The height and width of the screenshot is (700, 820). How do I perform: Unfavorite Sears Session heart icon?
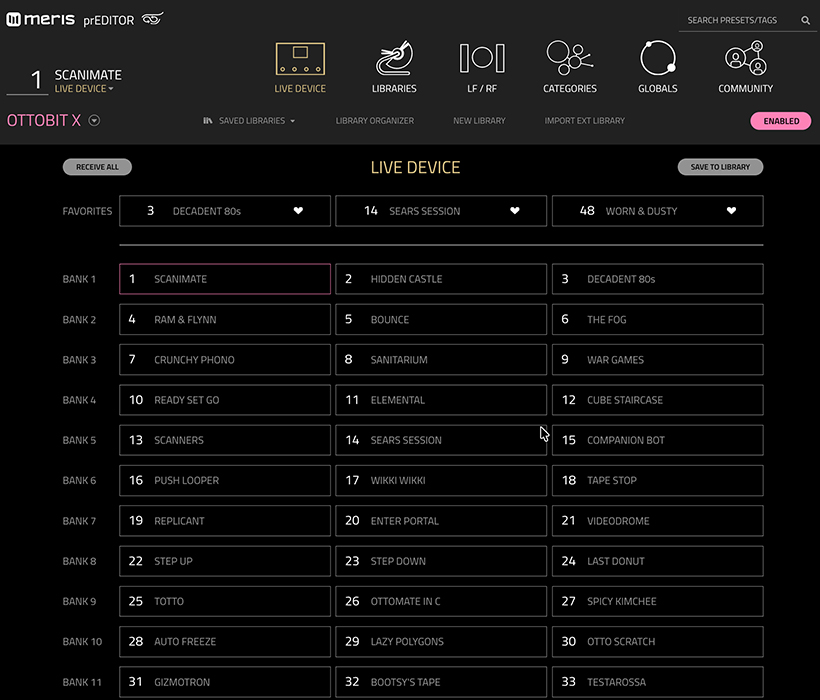515,211
